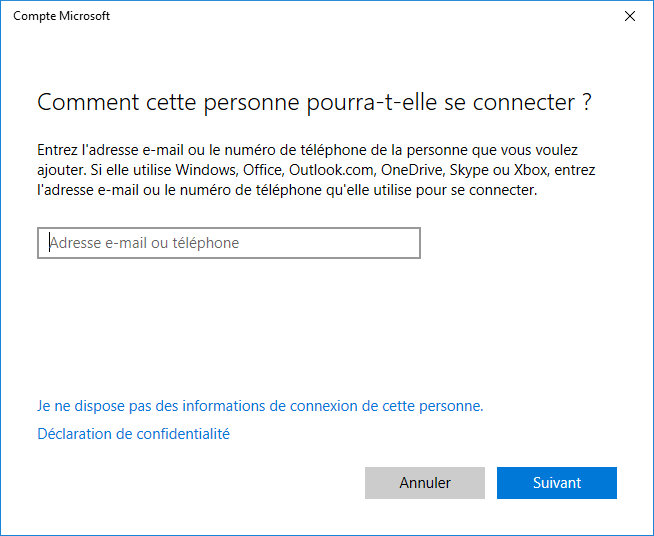Focus the Adresse e-mail ou téléphone field
Viewport: 654px width, 536px height.
coord(229,243)
